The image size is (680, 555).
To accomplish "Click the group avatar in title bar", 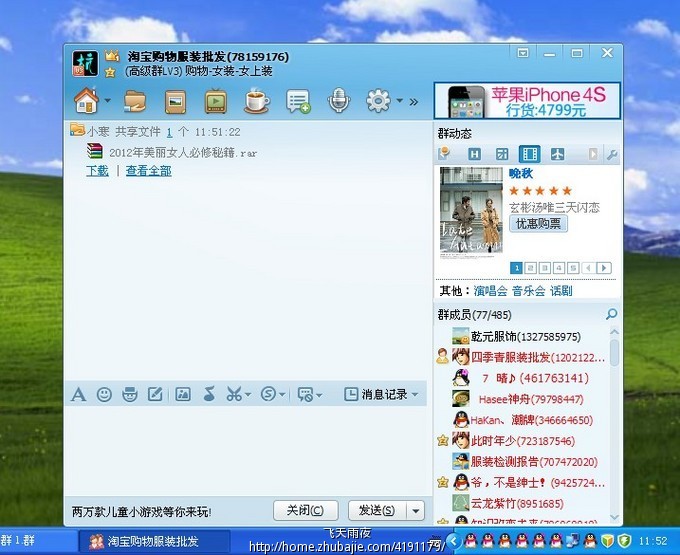I will pyautogui.click(x=85, y=63).
